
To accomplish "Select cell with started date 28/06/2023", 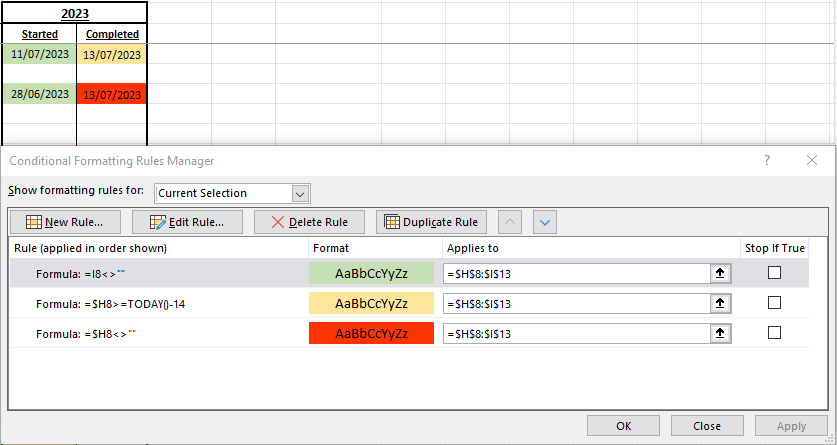I will point(40,94).
